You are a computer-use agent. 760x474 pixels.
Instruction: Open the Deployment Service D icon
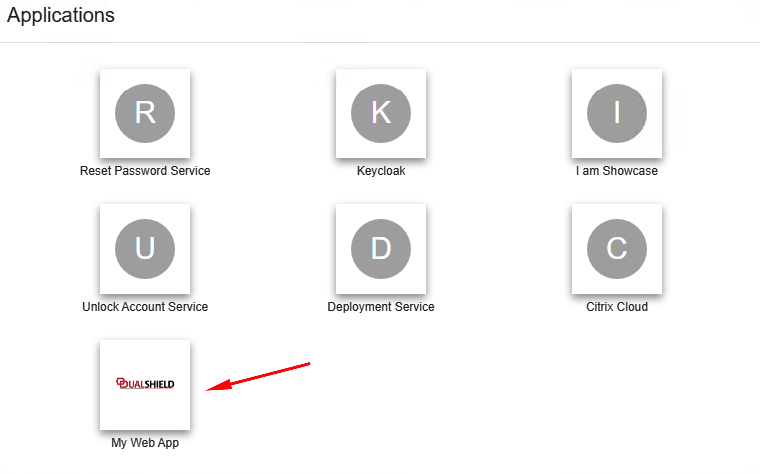tap(381, 249)
